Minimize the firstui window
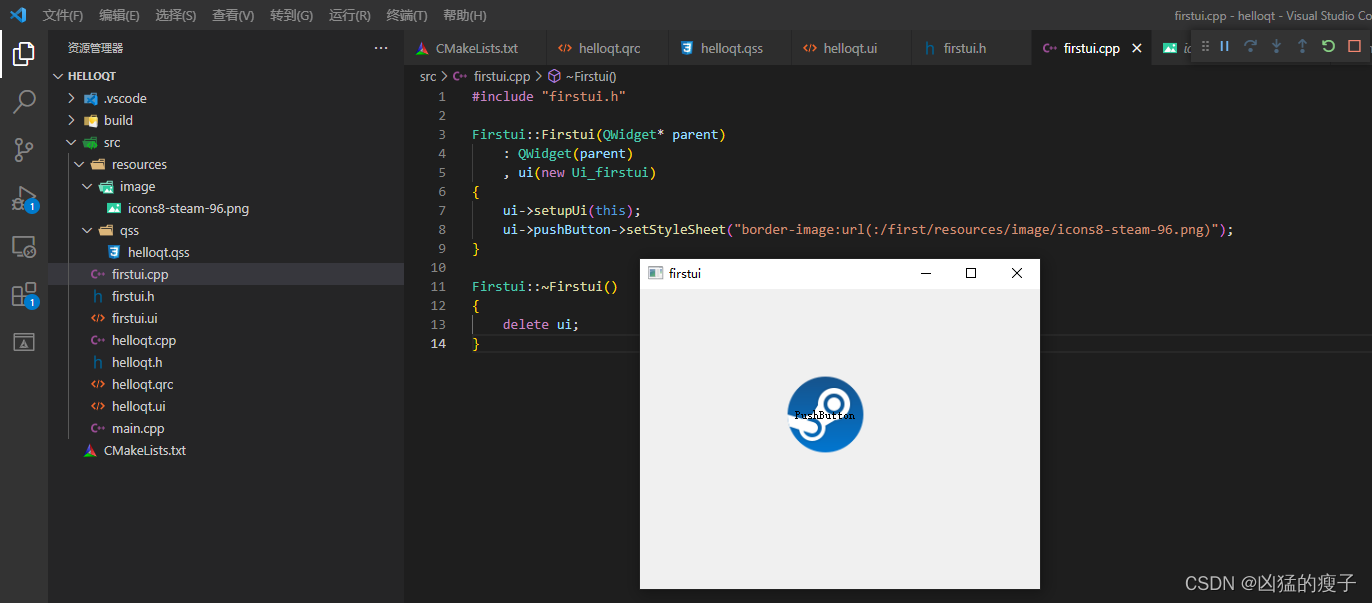Viewport: 1372px width, 603px height. click(x=925, y=273)
